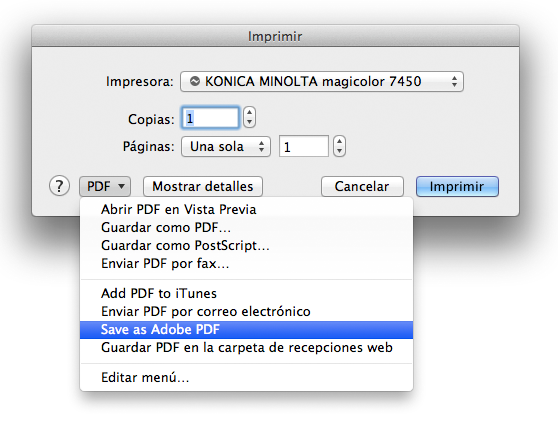Click the Cancelar button
This screenshot has height=421, width=558.
click(362, 186)
